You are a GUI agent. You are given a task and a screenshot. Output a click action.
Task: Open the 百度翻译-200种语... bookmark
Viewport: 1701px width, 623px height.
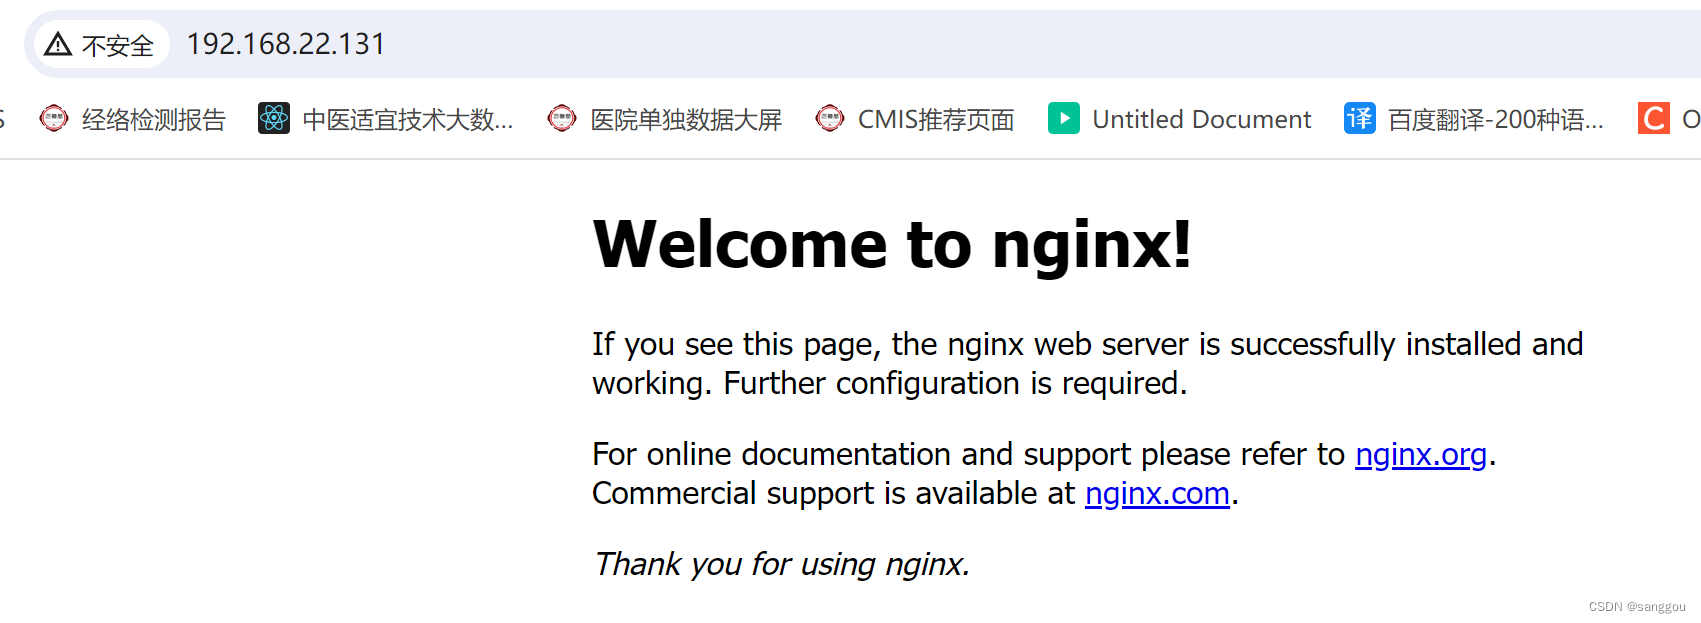(x=1474, y=119)
